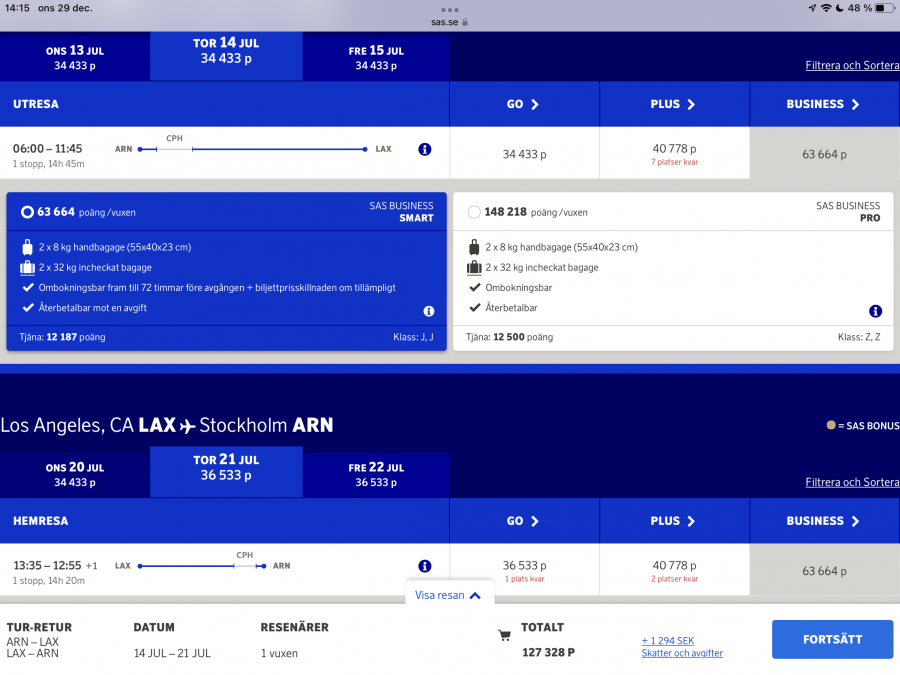Viewport: 900px width, 675px height.
Task: Click info icon in Business Pro card
Action: click(x=875, y=312)
